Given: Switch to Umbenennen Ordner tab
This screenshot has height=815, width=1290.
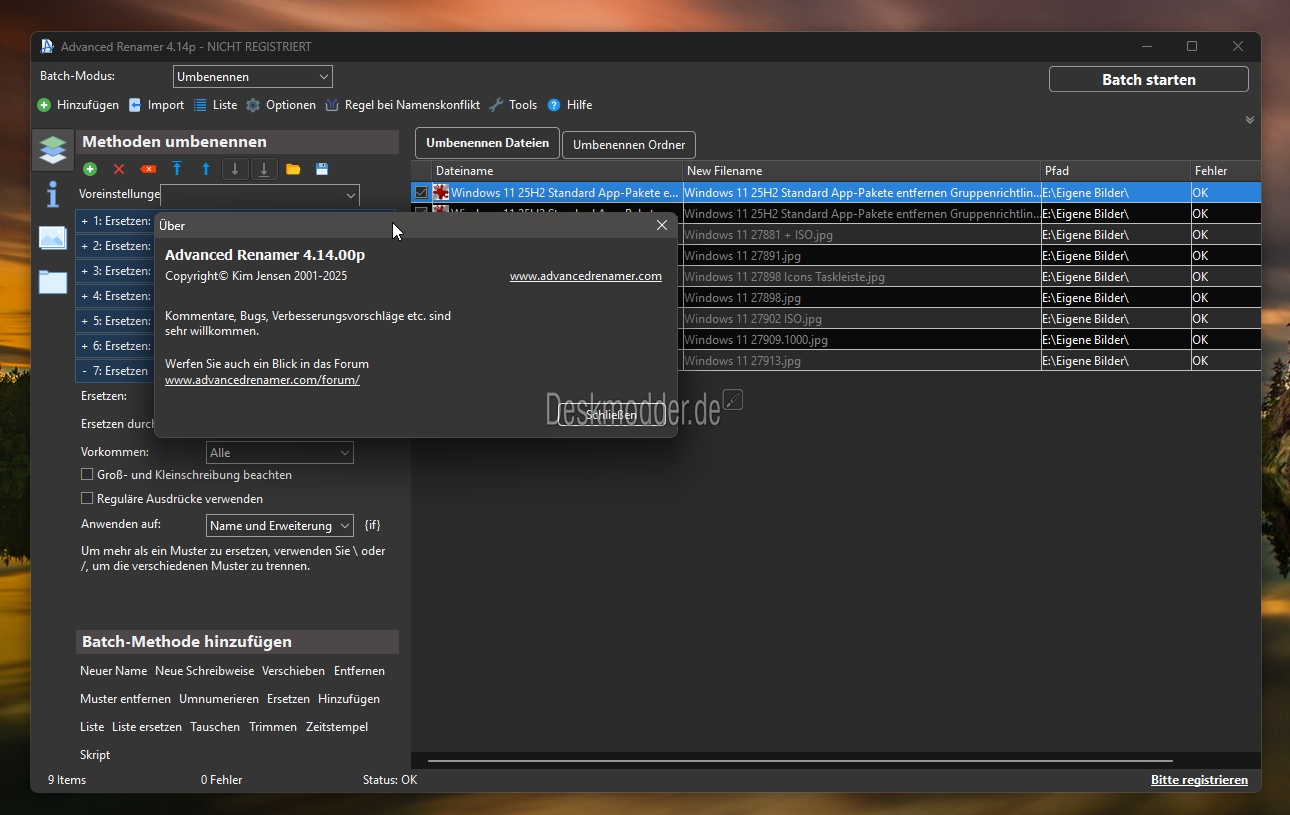Looking at the screenshot, I should pos(629,145).
